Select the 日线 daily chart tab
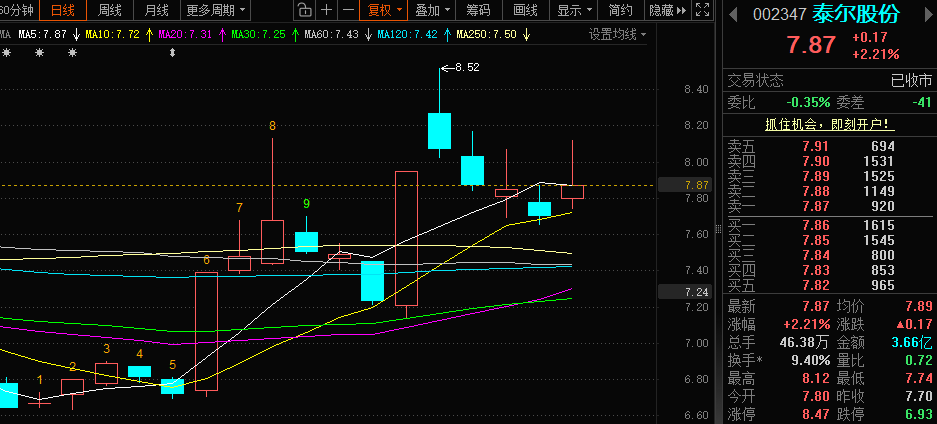The height and width of the screenshot is (424, 937). point(63,10)
